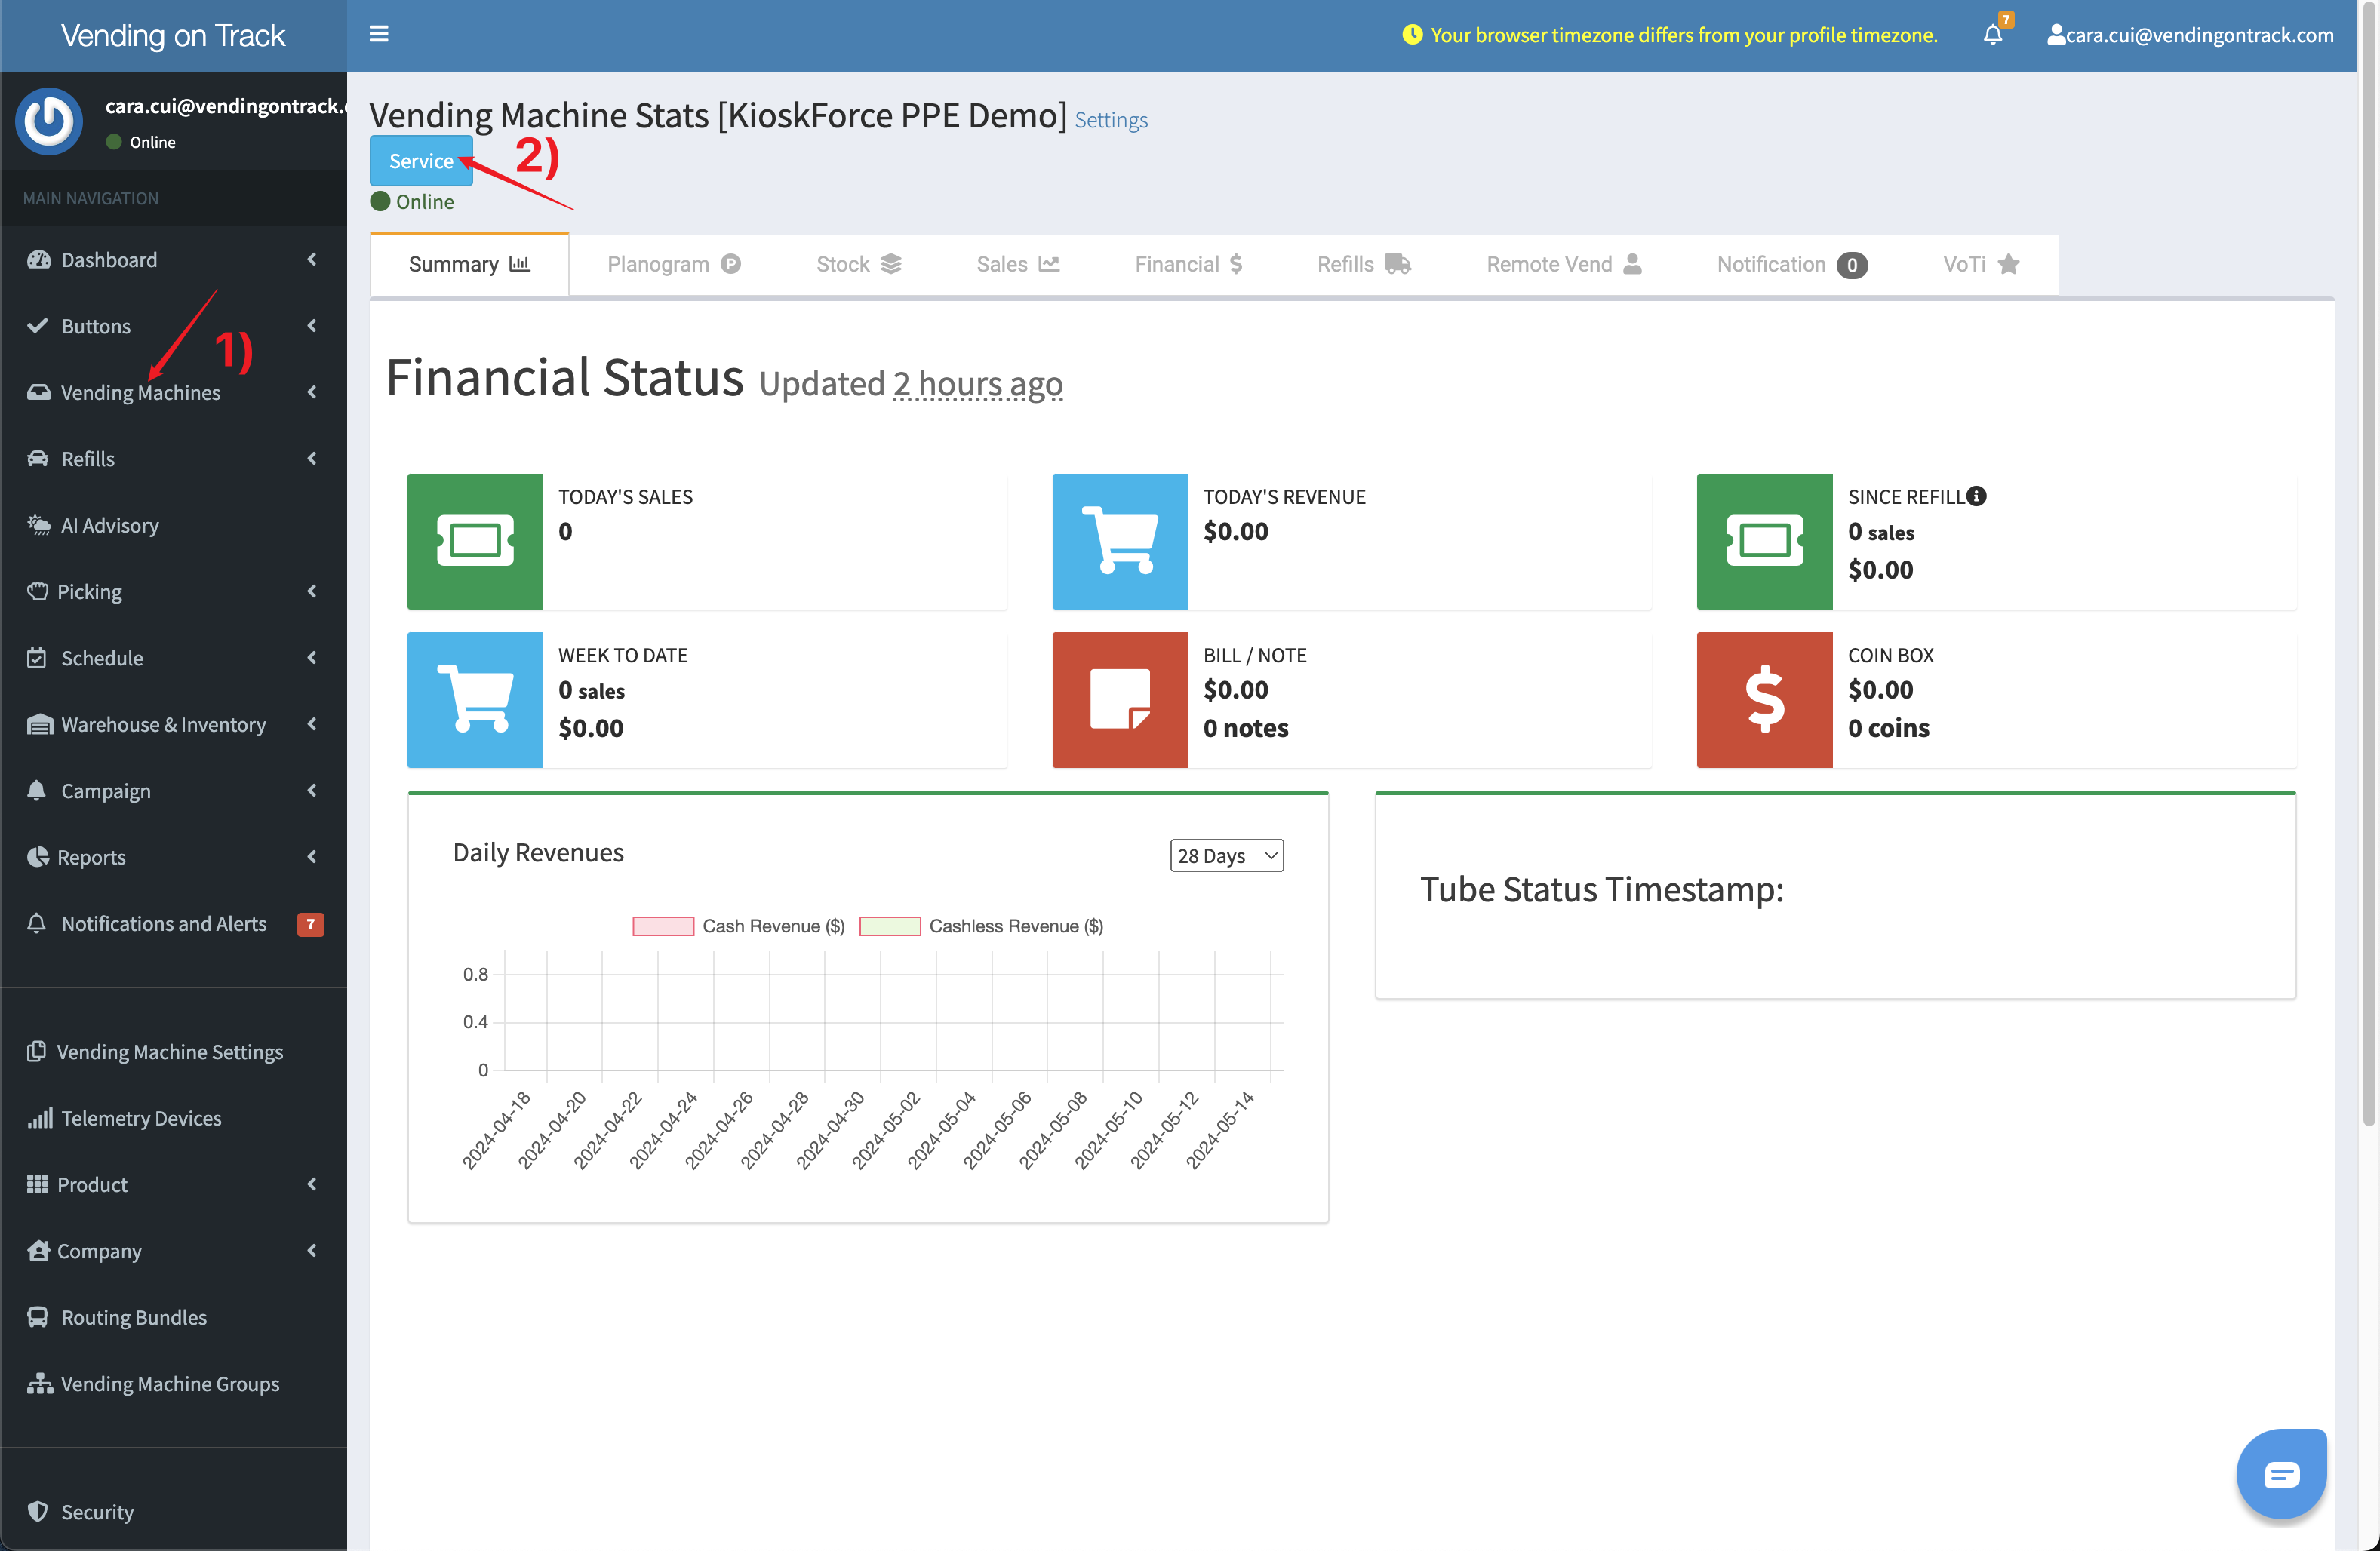Switch to the Remote Vend tab
The image size is (2380, 1551).
pos(1563,264)
